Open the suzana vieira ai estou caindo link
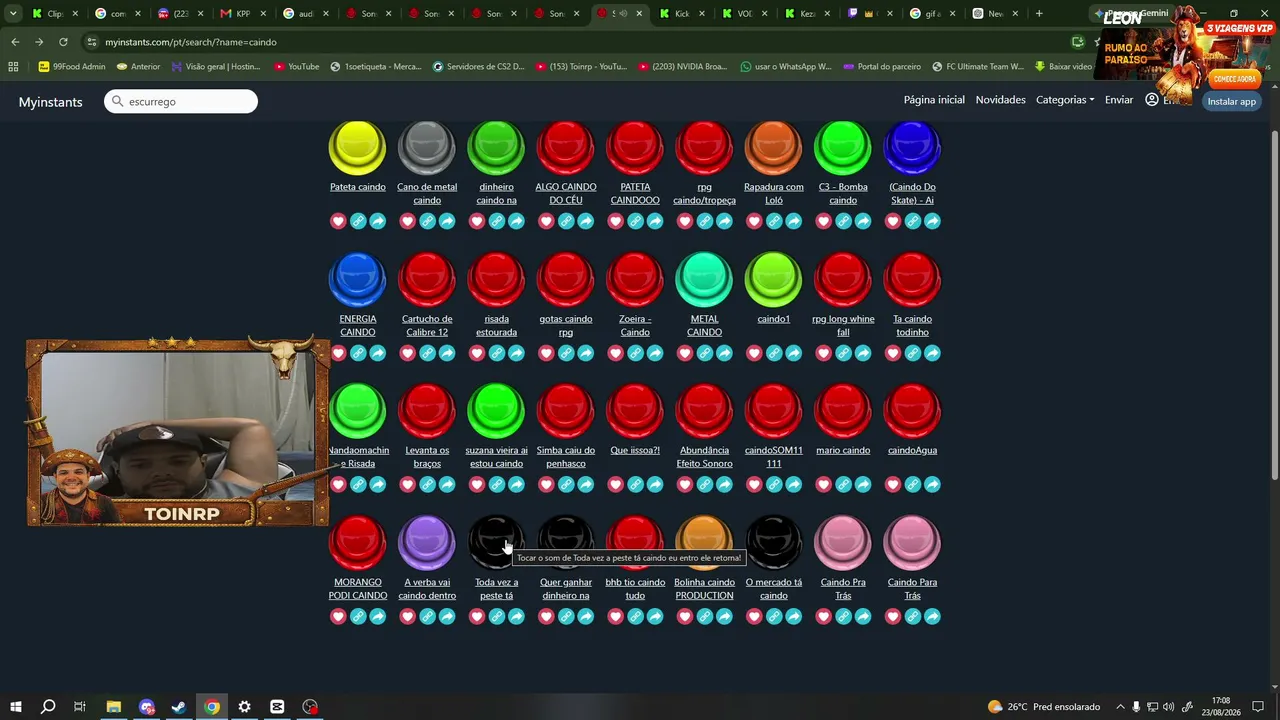This screenshot has height=720, width=1280. tap(497, 457)
